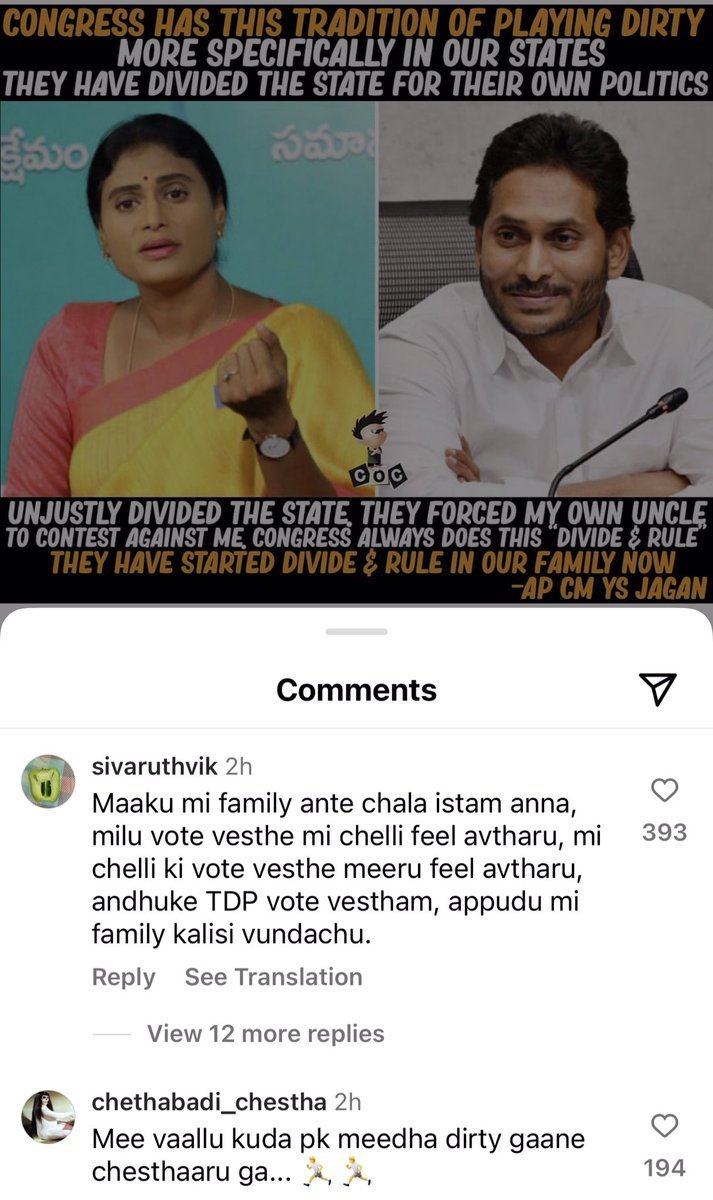Screen dimensions: 713x1200
Task: Select the Comments header title
Action: [356, 690]
